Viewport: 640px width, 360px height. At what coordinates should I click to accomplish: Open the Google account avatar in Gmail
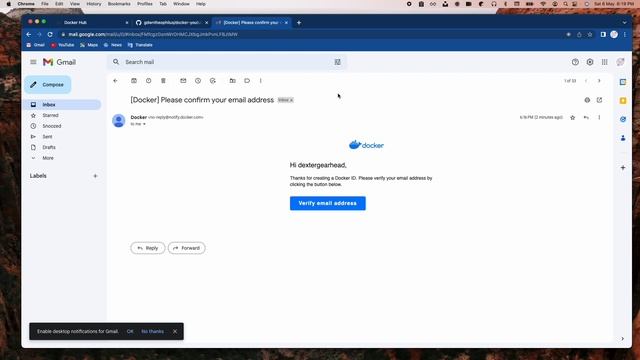[x=620, y=62]
